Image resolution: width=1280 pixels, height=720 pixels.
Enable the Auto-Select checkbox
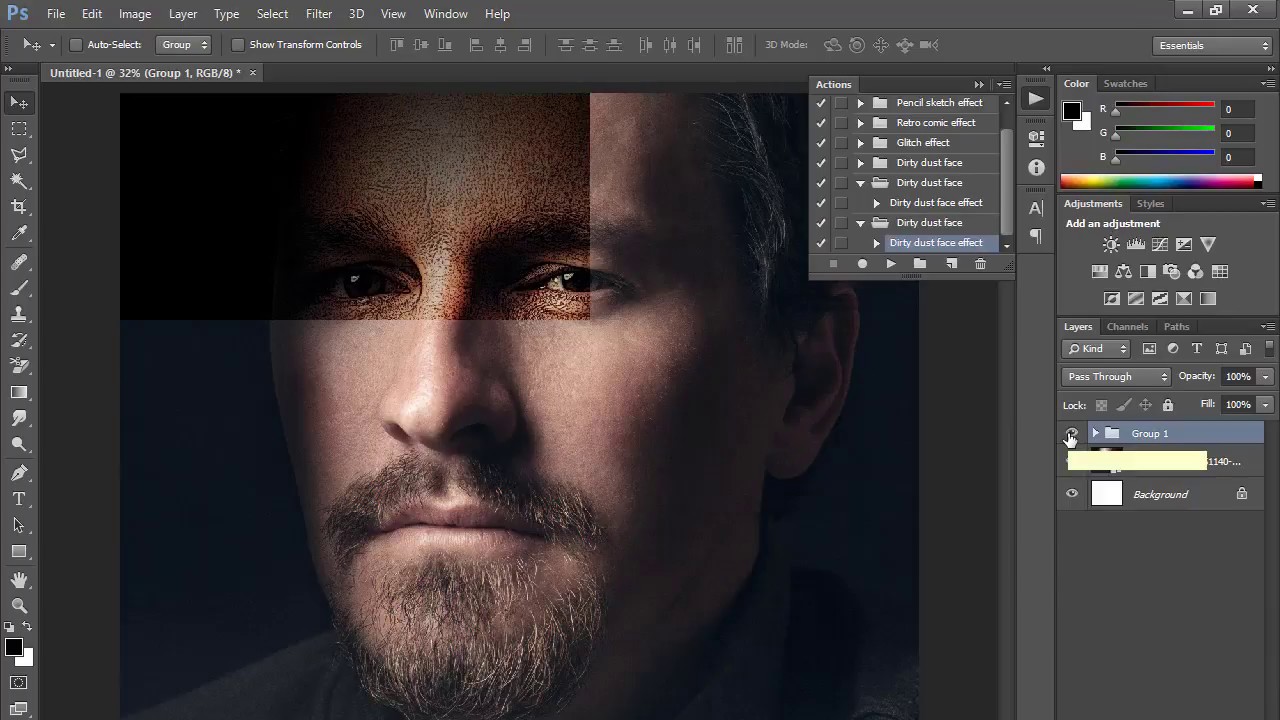tap(75, 45)
